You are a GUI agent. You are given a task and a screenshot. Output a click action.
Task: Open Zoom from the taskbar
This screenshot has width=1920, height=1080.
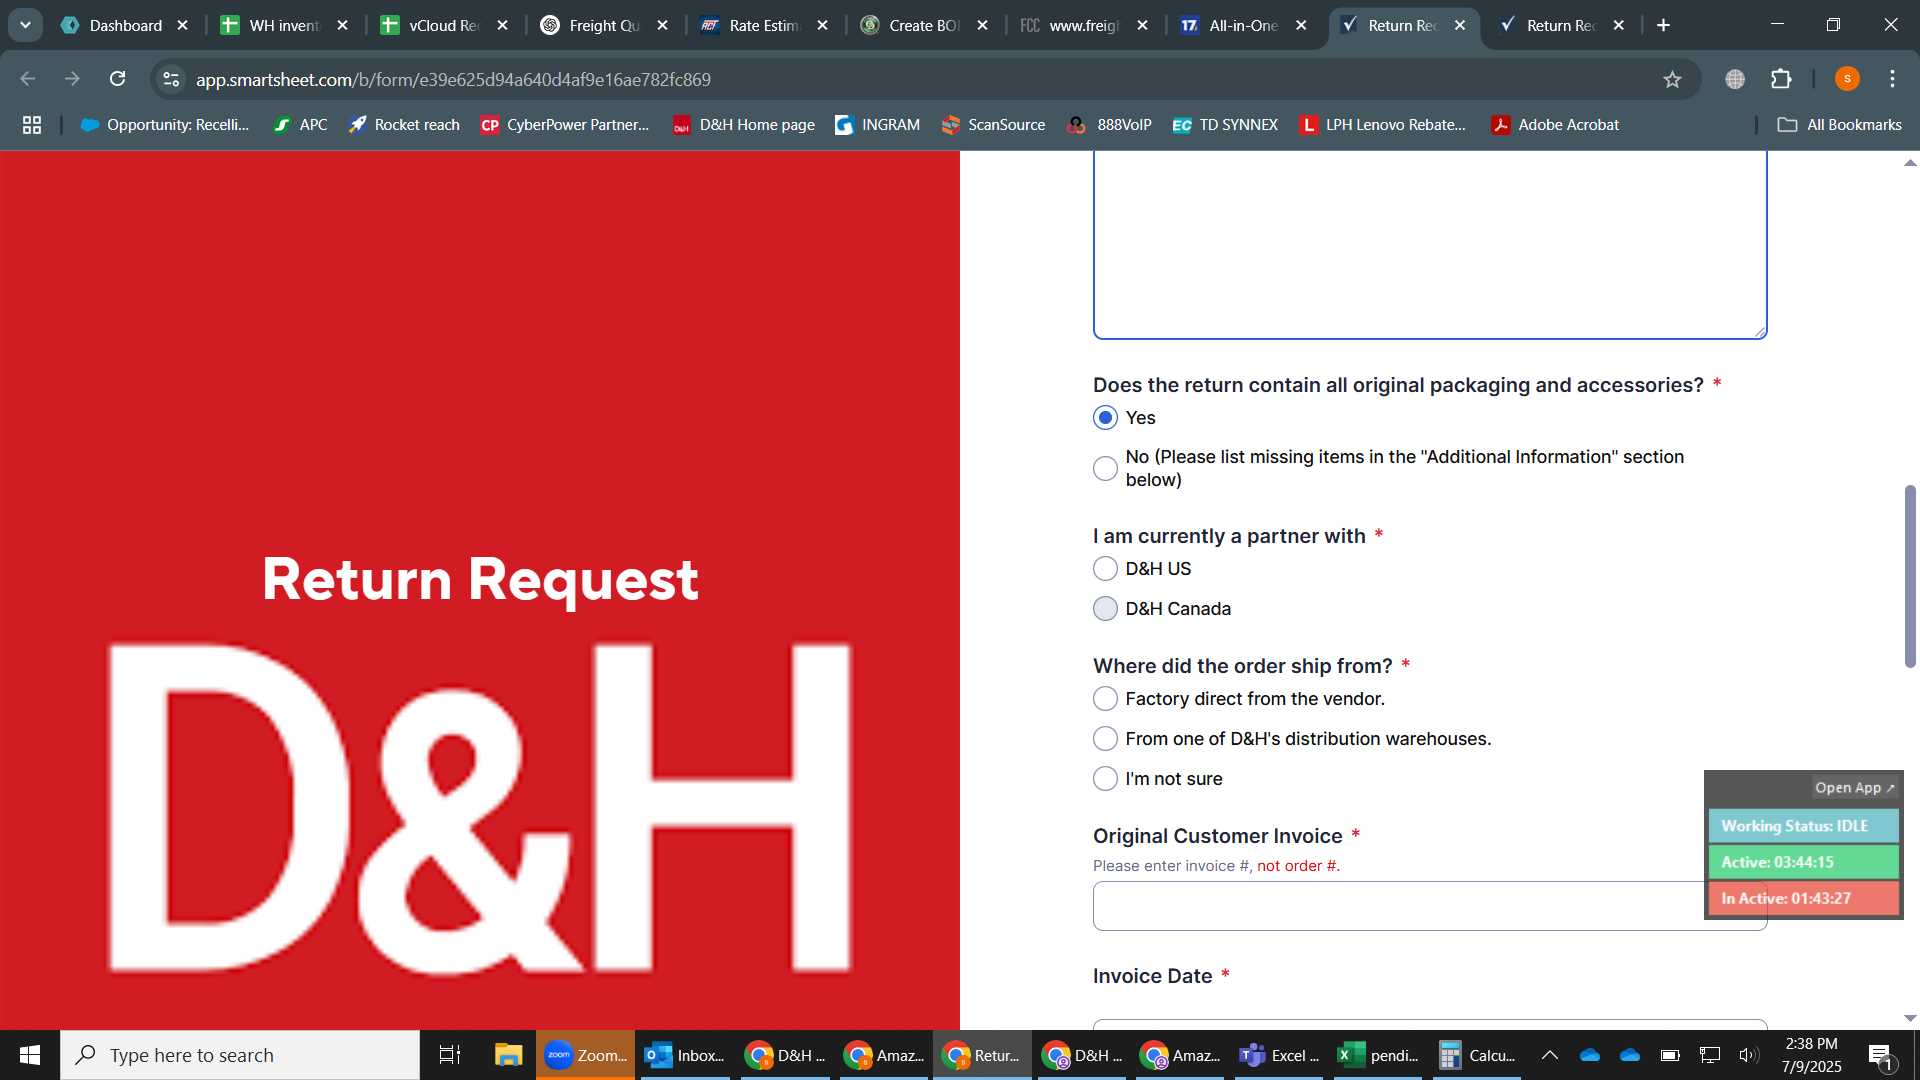(x=586, y=1055)
